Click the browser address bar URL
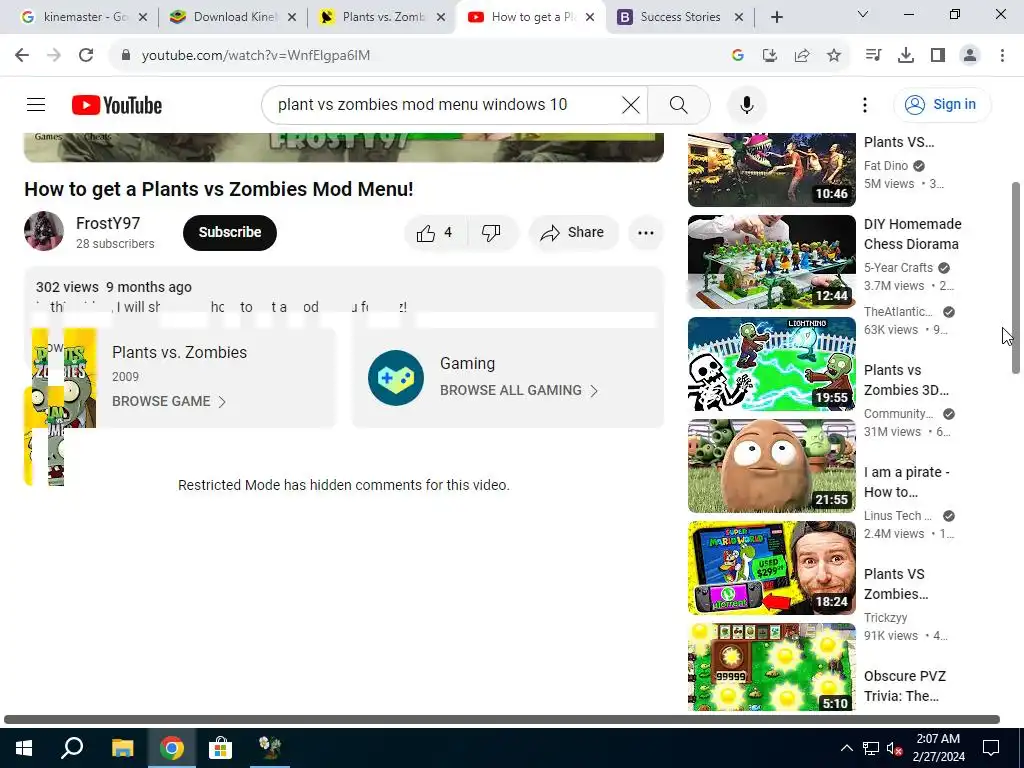 256,56
